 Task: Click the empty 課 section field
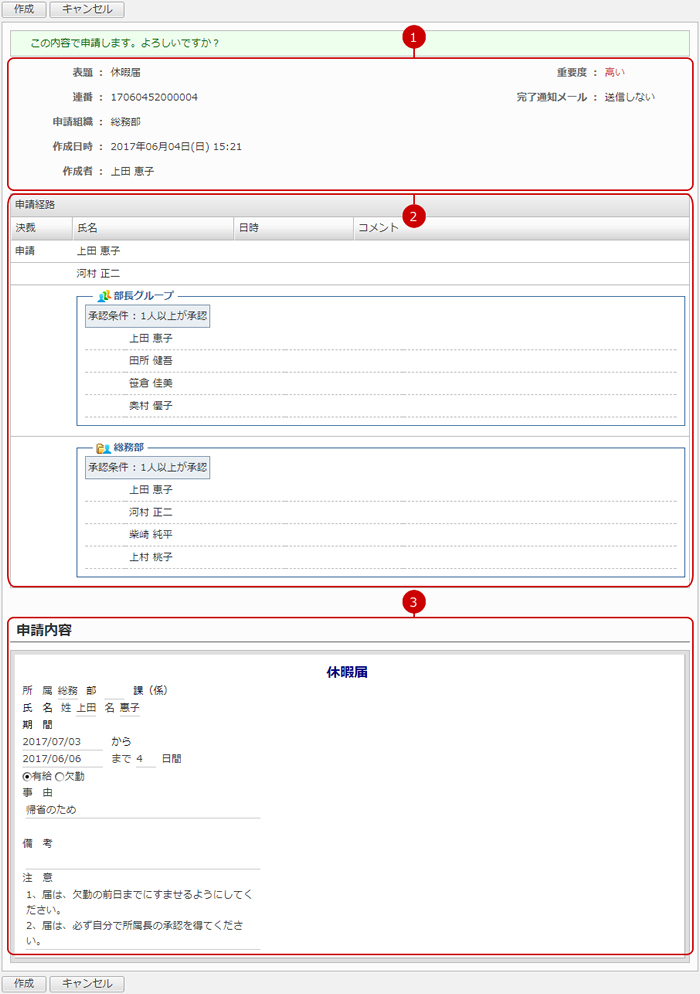click(115, 690)
